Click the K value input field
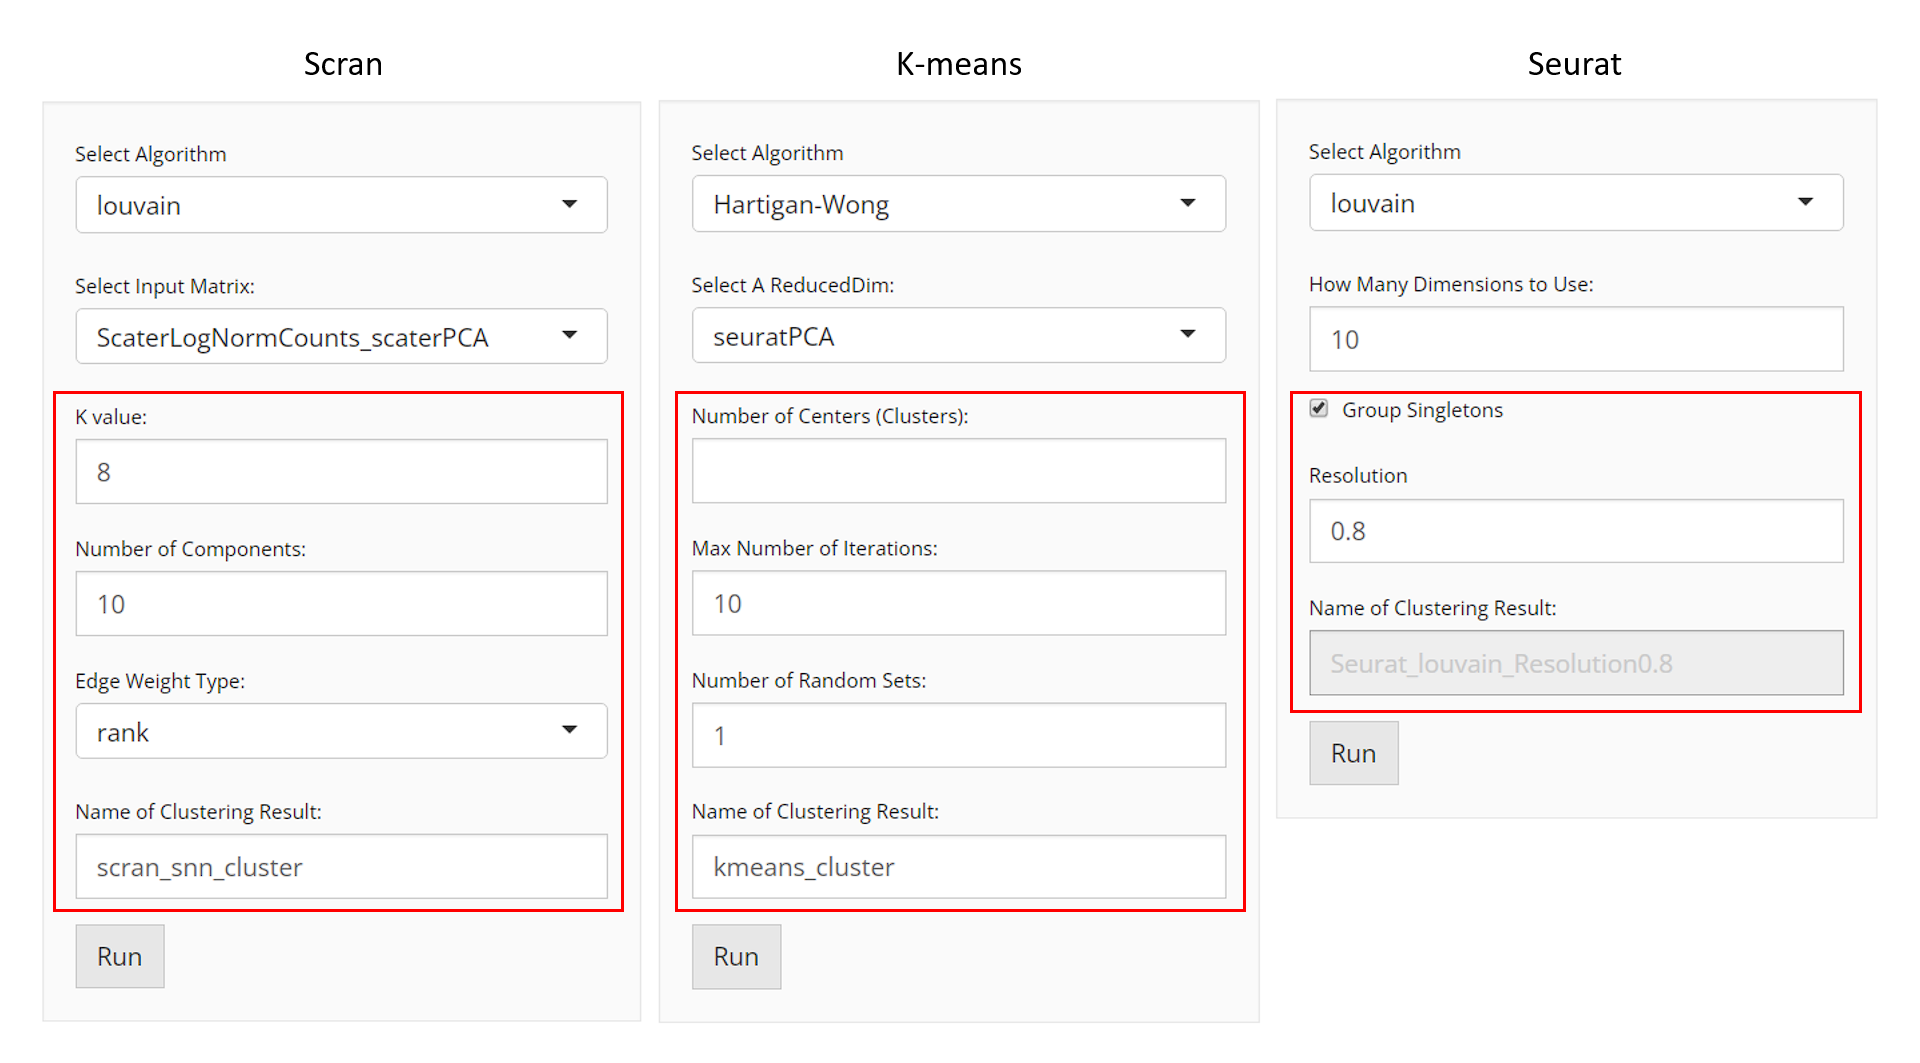 (x=341, y=472)
